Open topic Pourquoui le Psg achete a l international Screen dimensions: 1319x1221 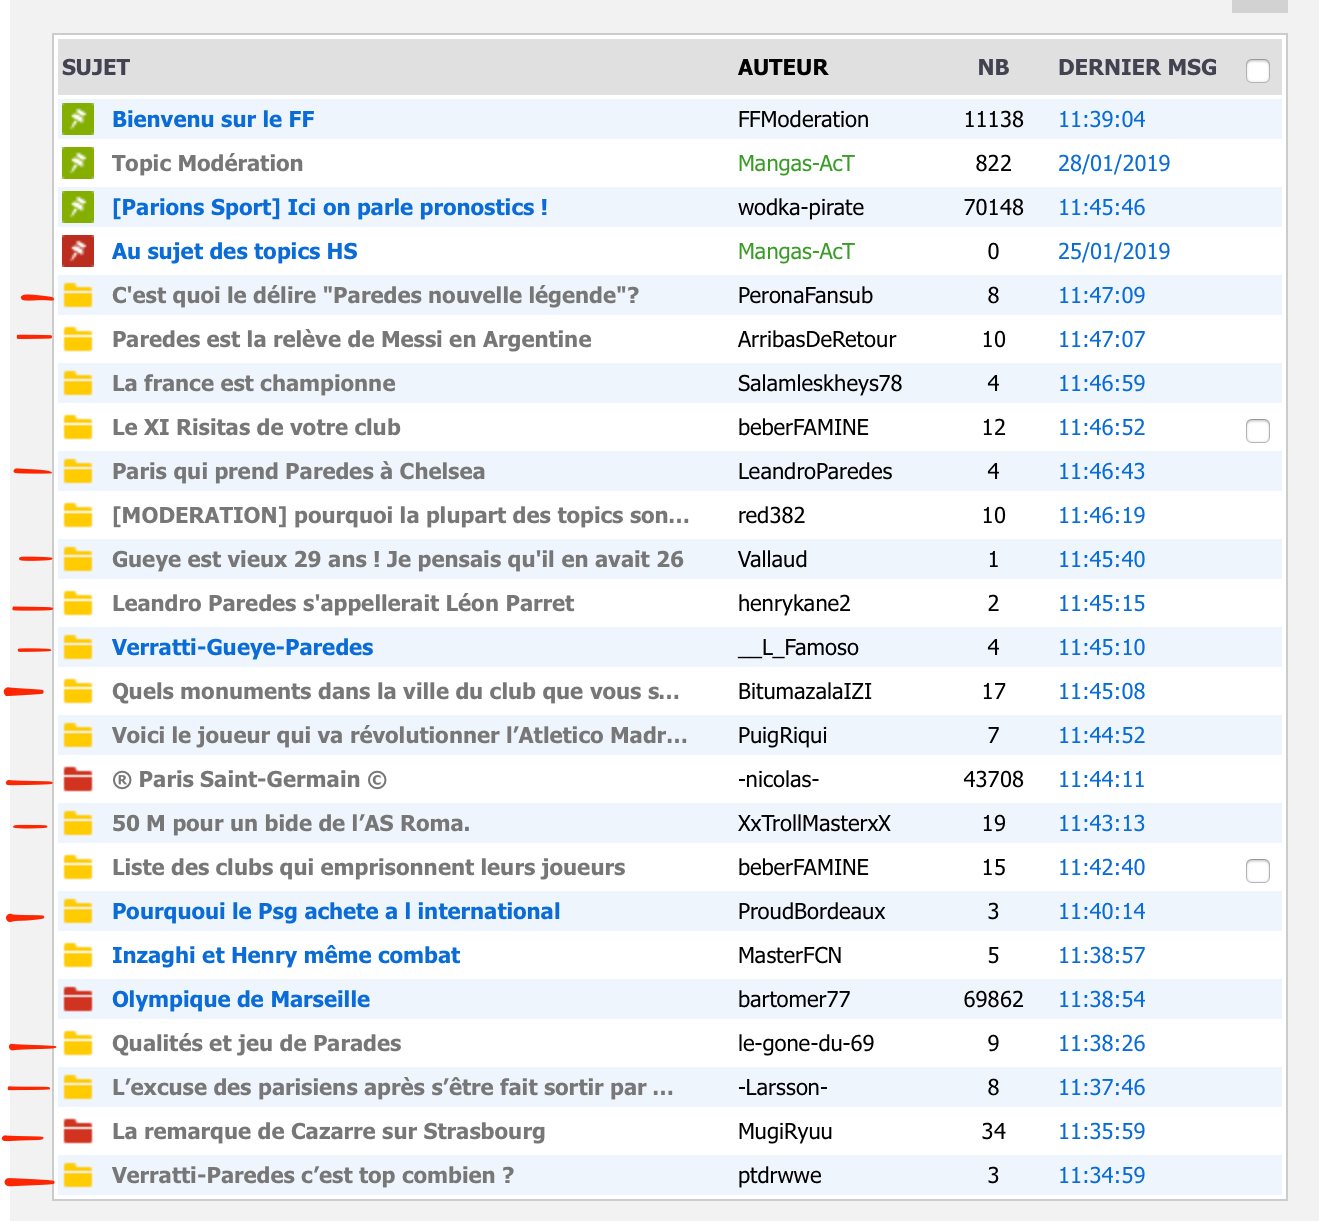coord(336,911)
